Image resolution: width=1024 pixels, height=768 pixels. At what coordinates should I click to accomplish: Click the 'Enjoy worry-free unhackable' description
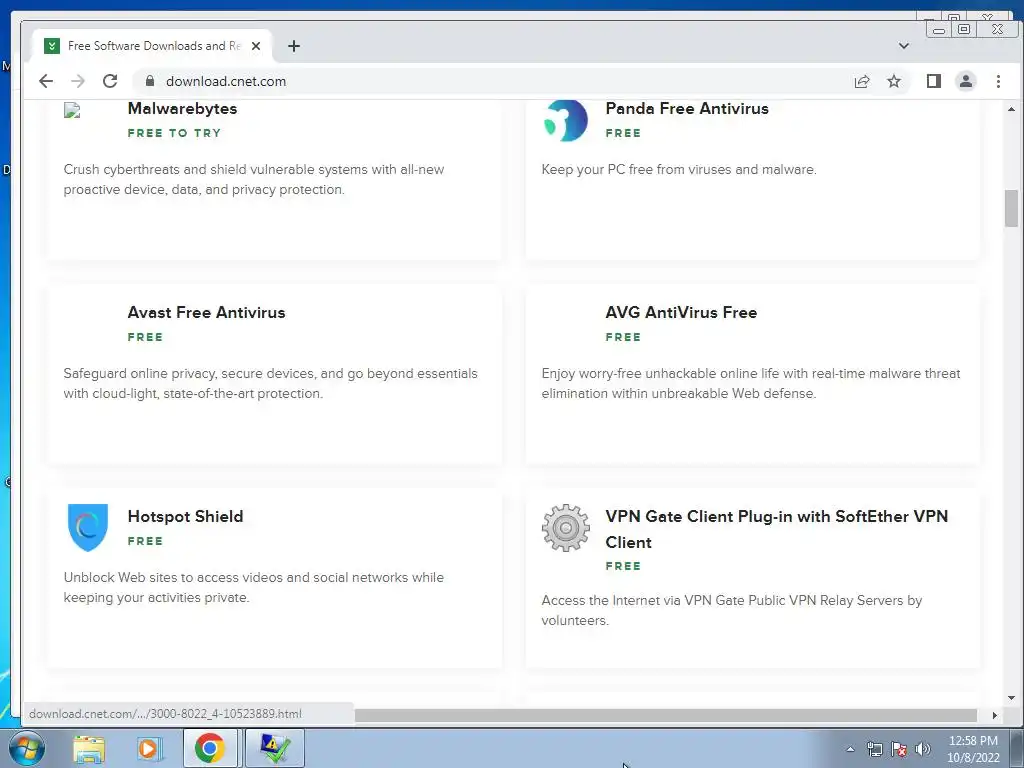[x=751, y=383]
